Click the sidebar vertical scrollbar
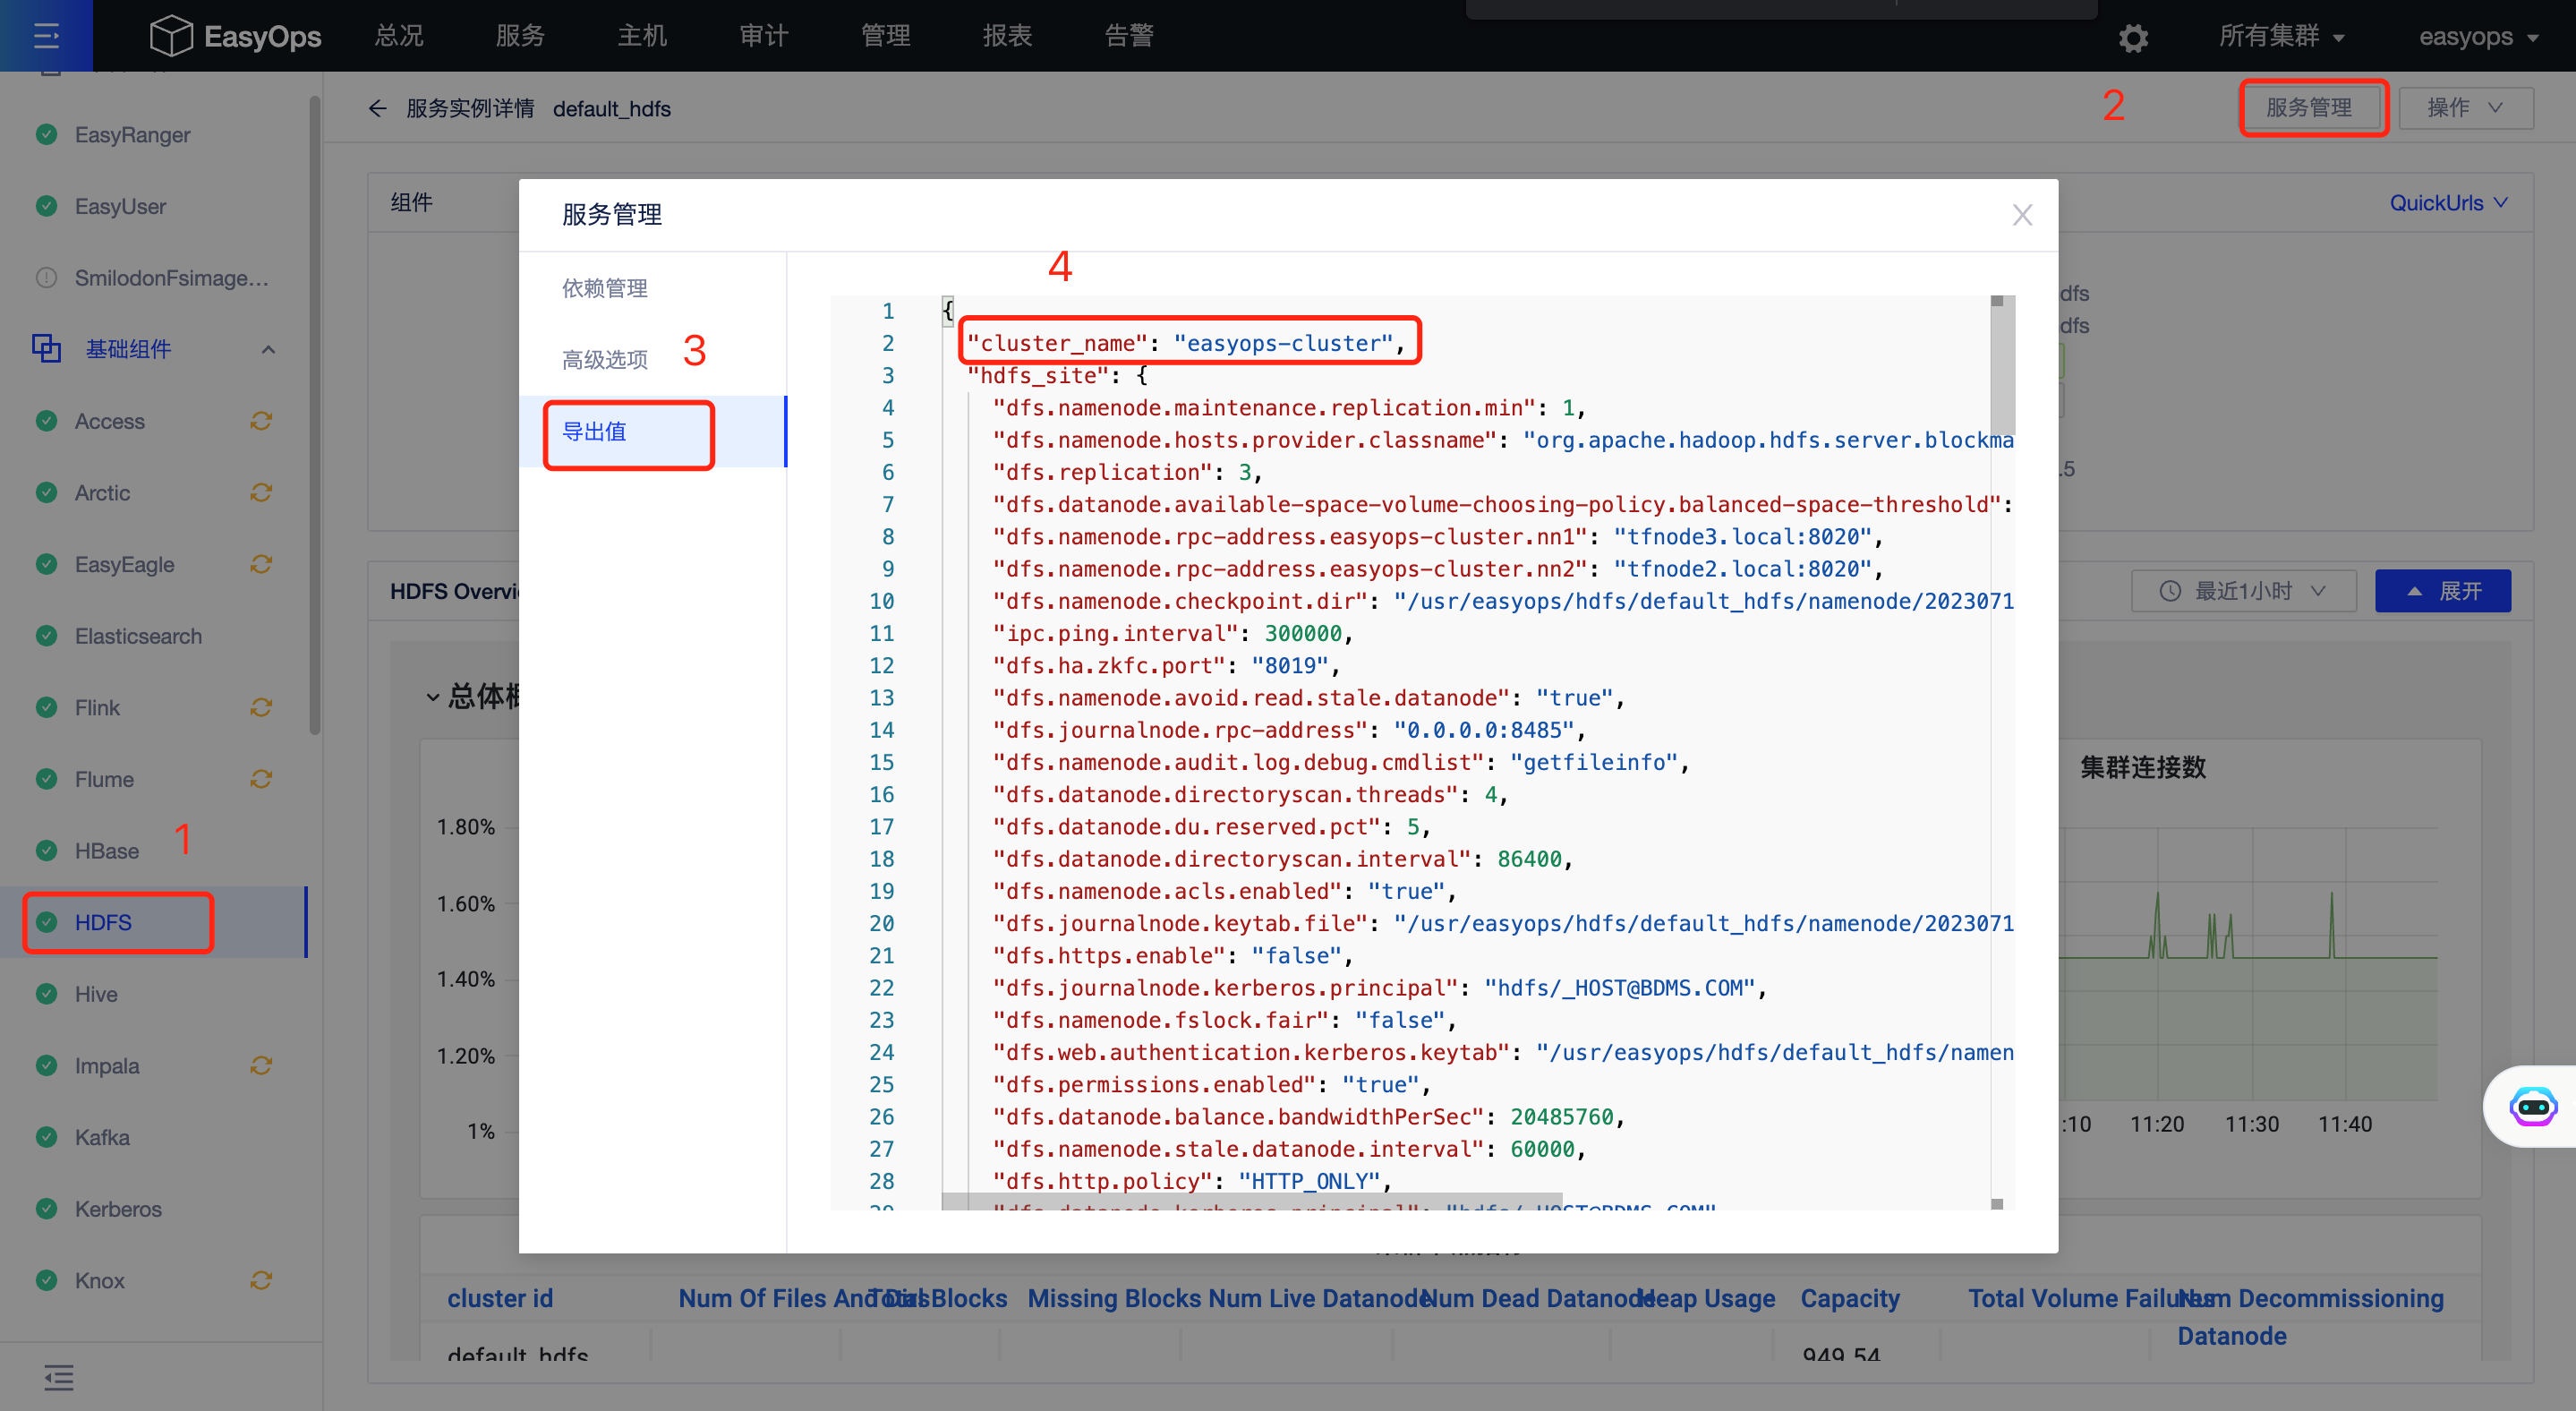 315,415
